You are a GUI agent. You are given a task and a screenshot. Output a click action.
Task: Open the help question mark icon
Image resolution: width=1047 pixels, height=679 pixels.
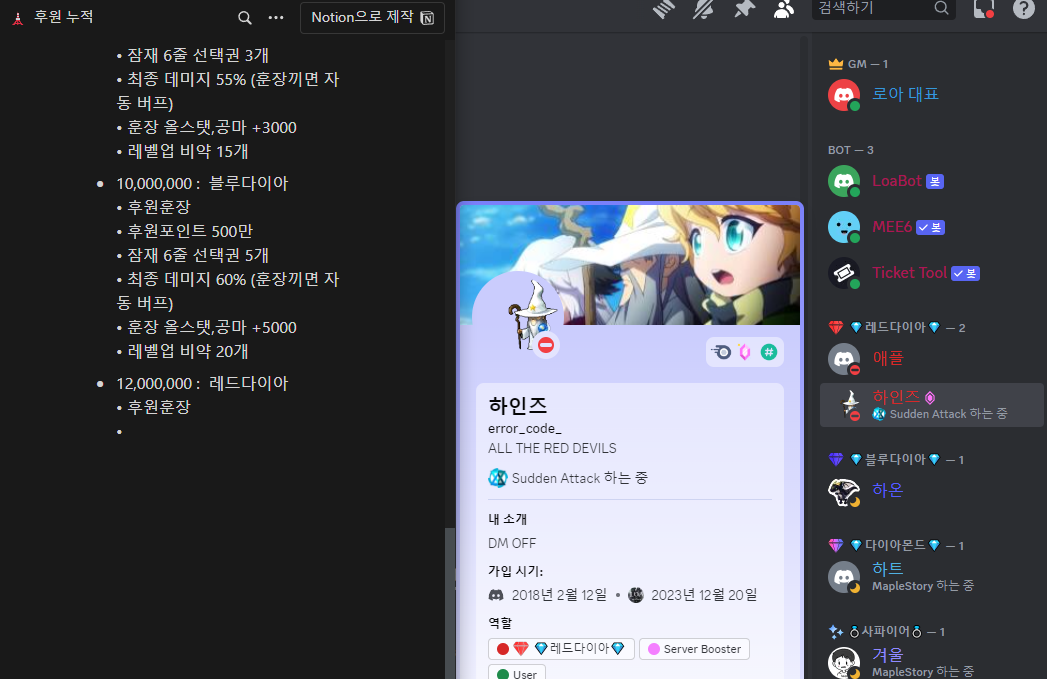coord(1024,9)
